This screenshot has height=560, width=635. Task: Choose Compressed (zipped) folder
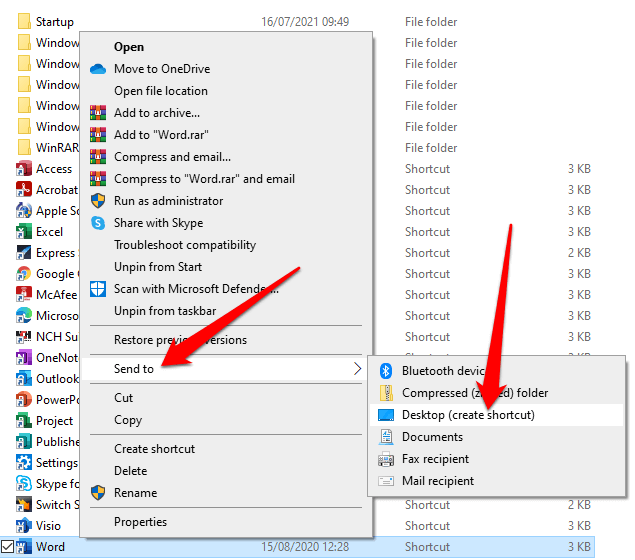[474, 393]
